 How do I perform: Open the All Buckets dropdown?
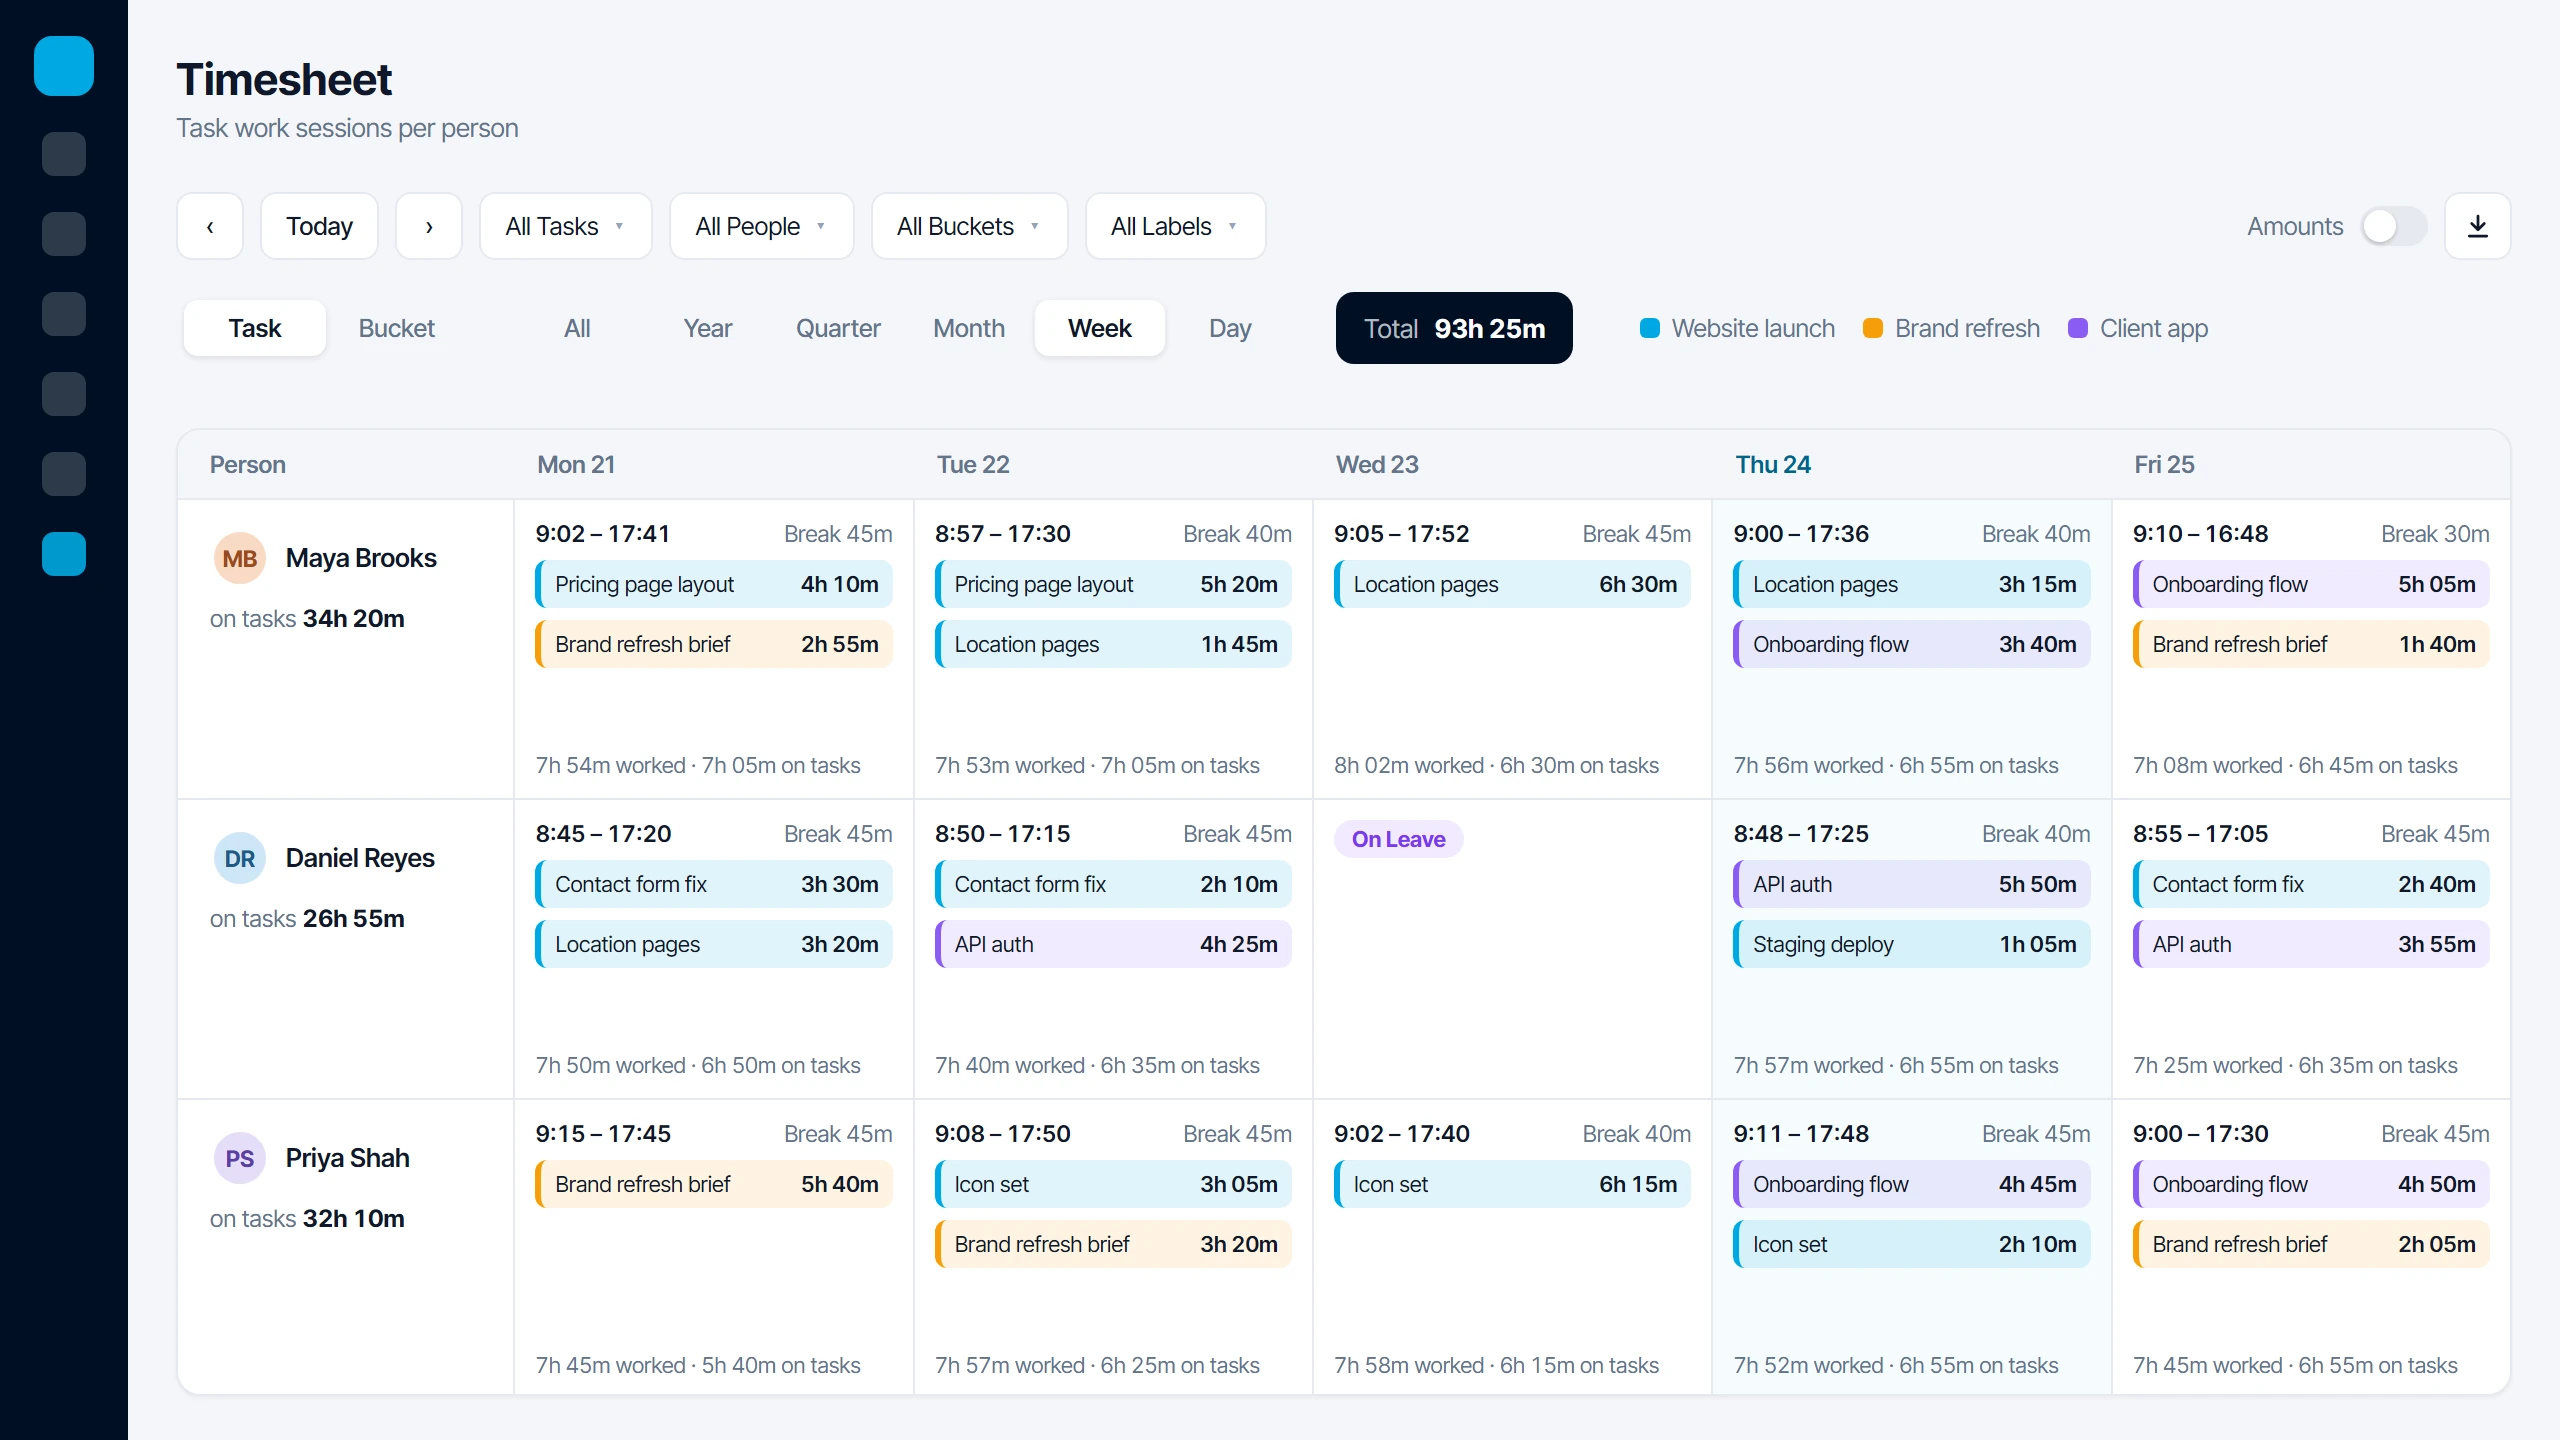click(x=969, y=226)
